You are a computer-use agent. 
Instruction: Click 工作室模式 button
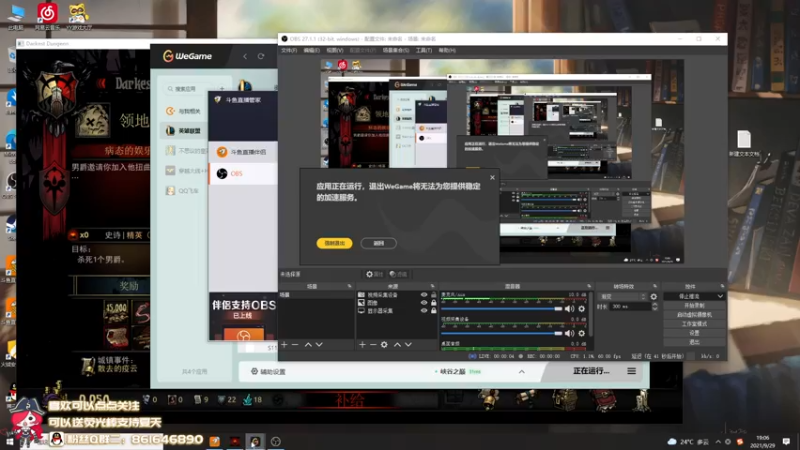[x=694, y=324]
